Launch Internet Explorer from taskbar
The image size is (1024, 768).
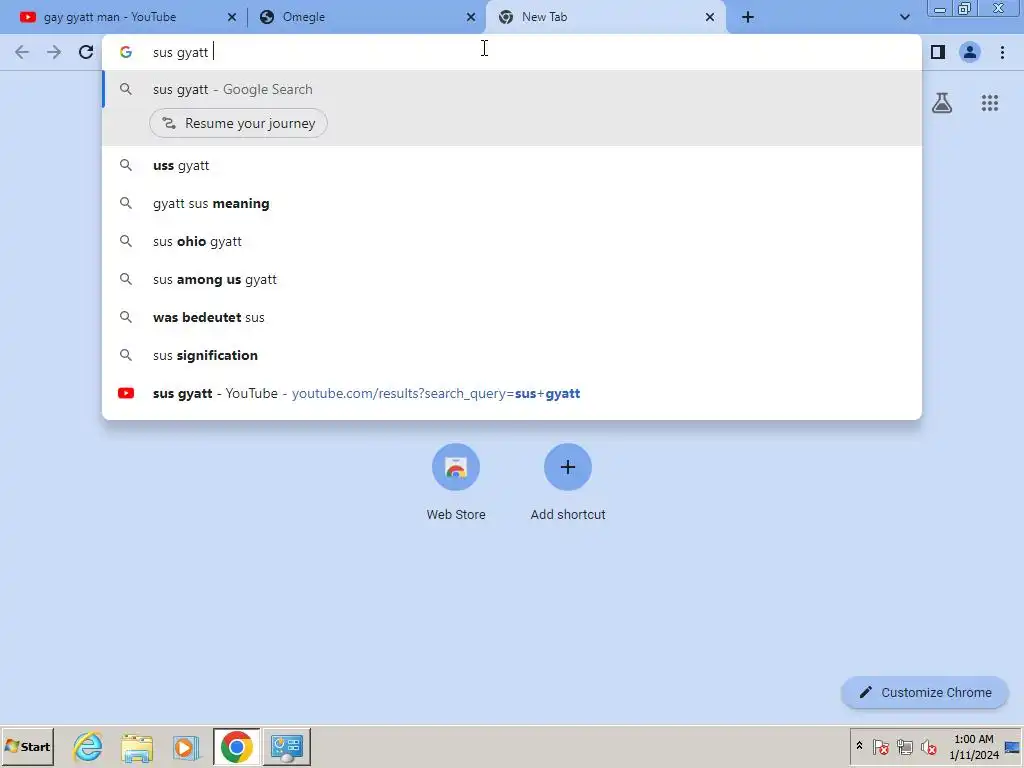point(88,746)
